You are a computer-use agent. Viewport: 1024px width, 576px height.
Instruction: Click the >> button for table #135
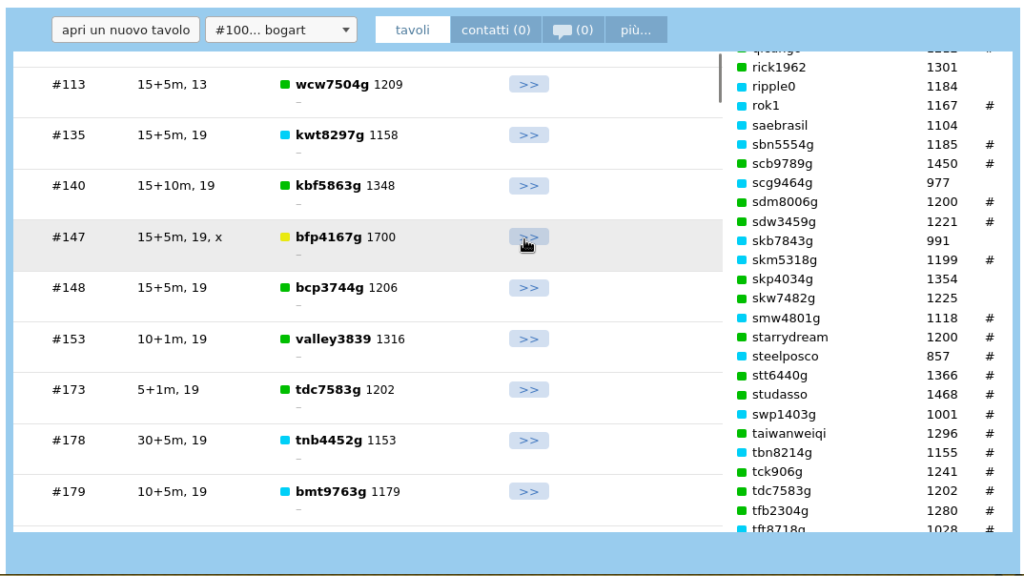click(528, 135)
